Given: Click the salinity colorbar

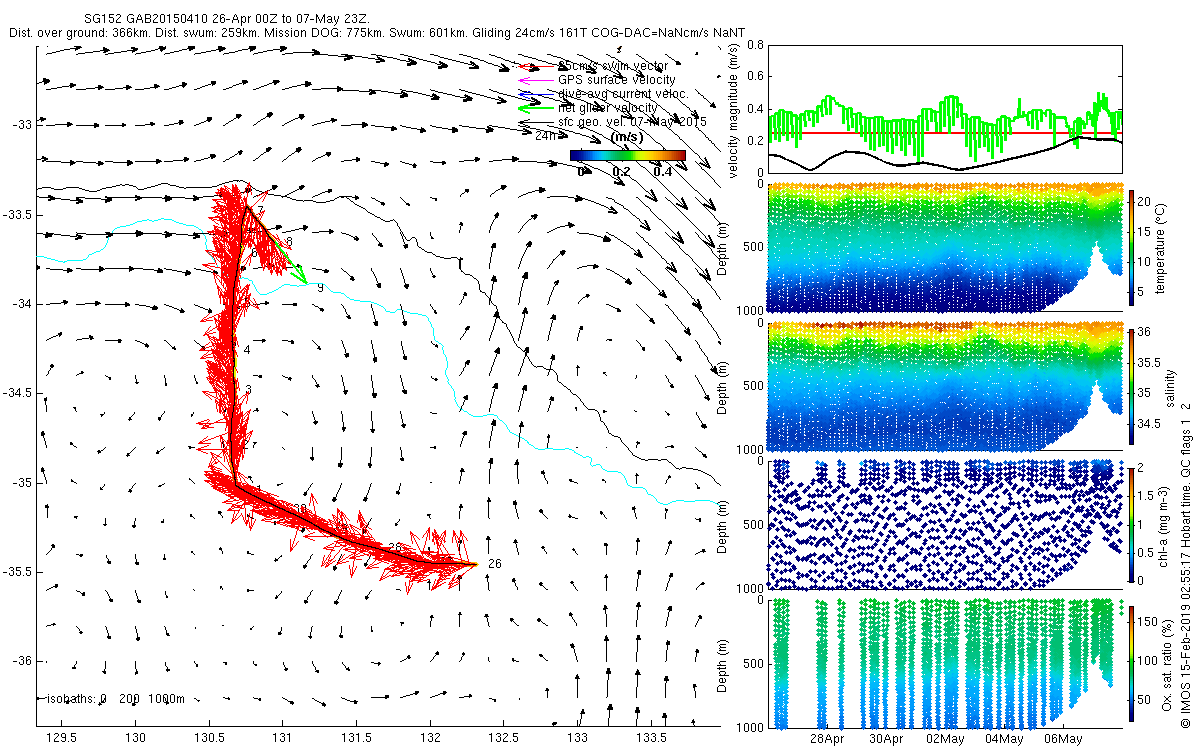Looking at the screenshot, I should [x=1132, y=387].
